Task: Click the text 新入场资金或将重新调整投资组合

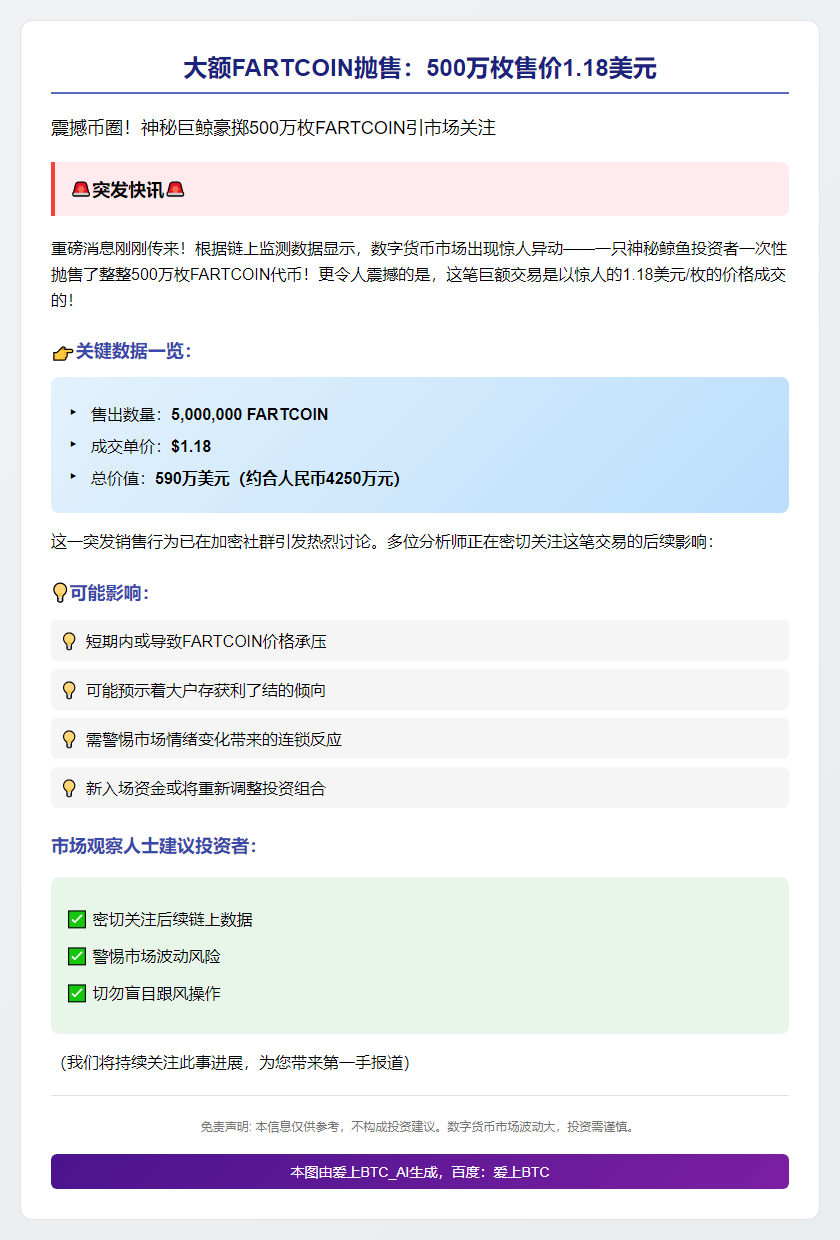Action: click(x=206, y=788)
